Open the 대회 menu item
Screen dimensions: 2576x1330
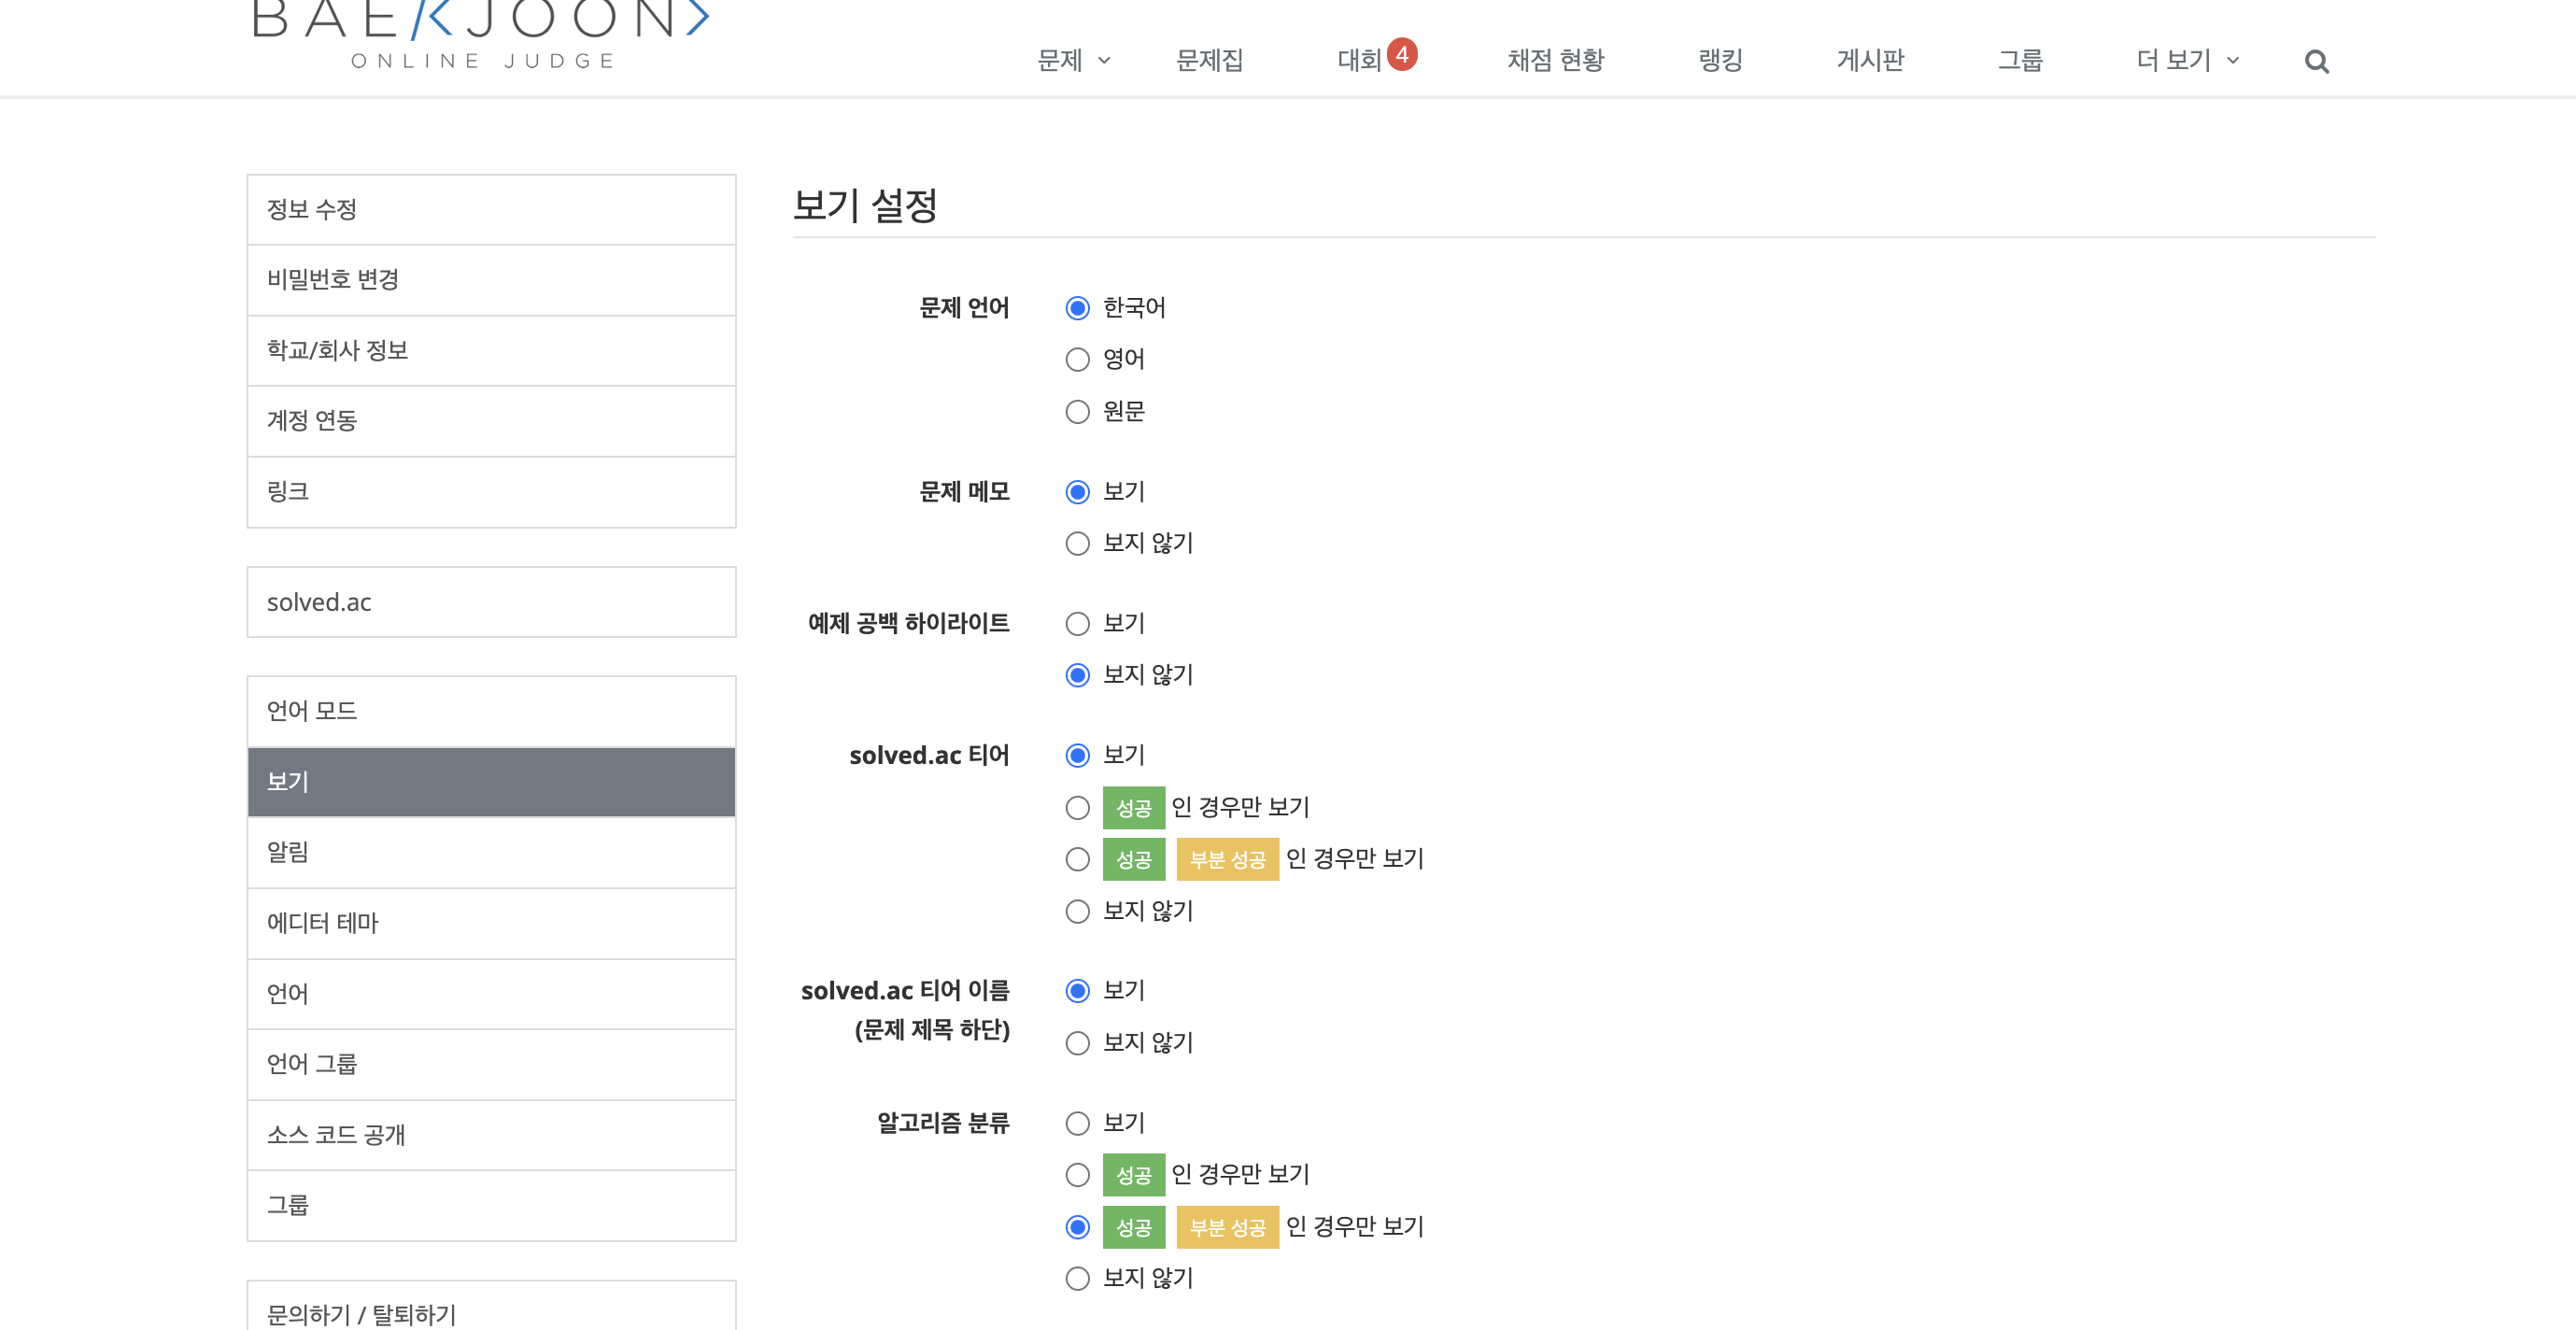[x=1358, y=61]
